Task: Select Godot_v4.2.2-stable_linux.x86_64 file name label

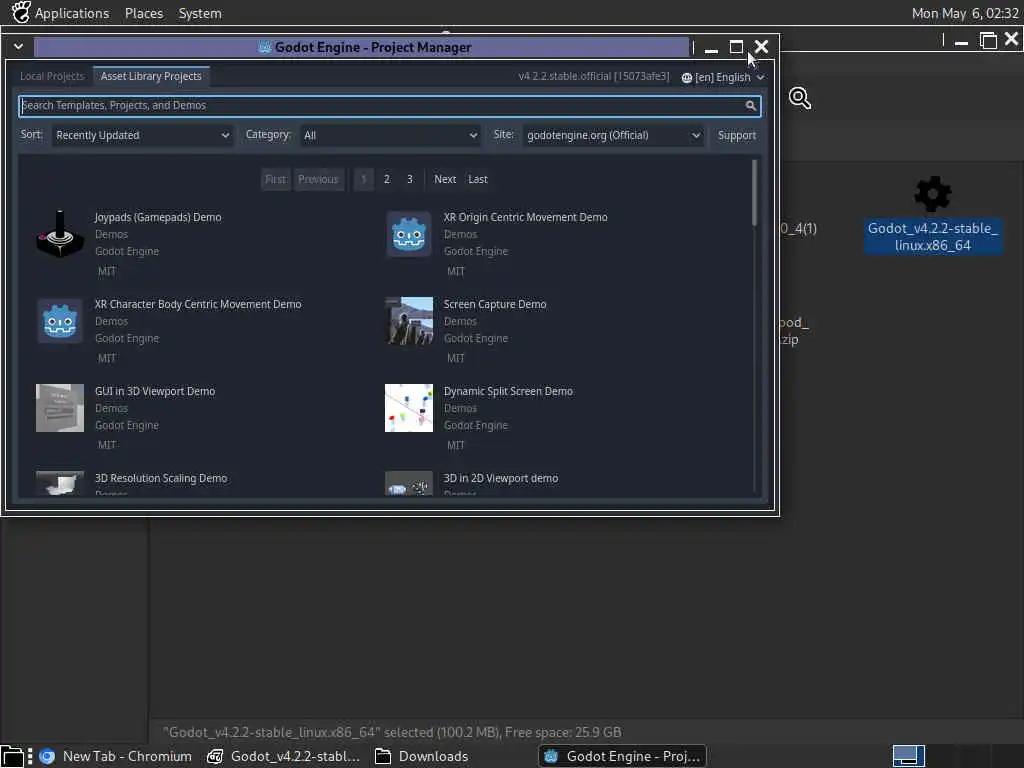Action: [x=933, y=236]
